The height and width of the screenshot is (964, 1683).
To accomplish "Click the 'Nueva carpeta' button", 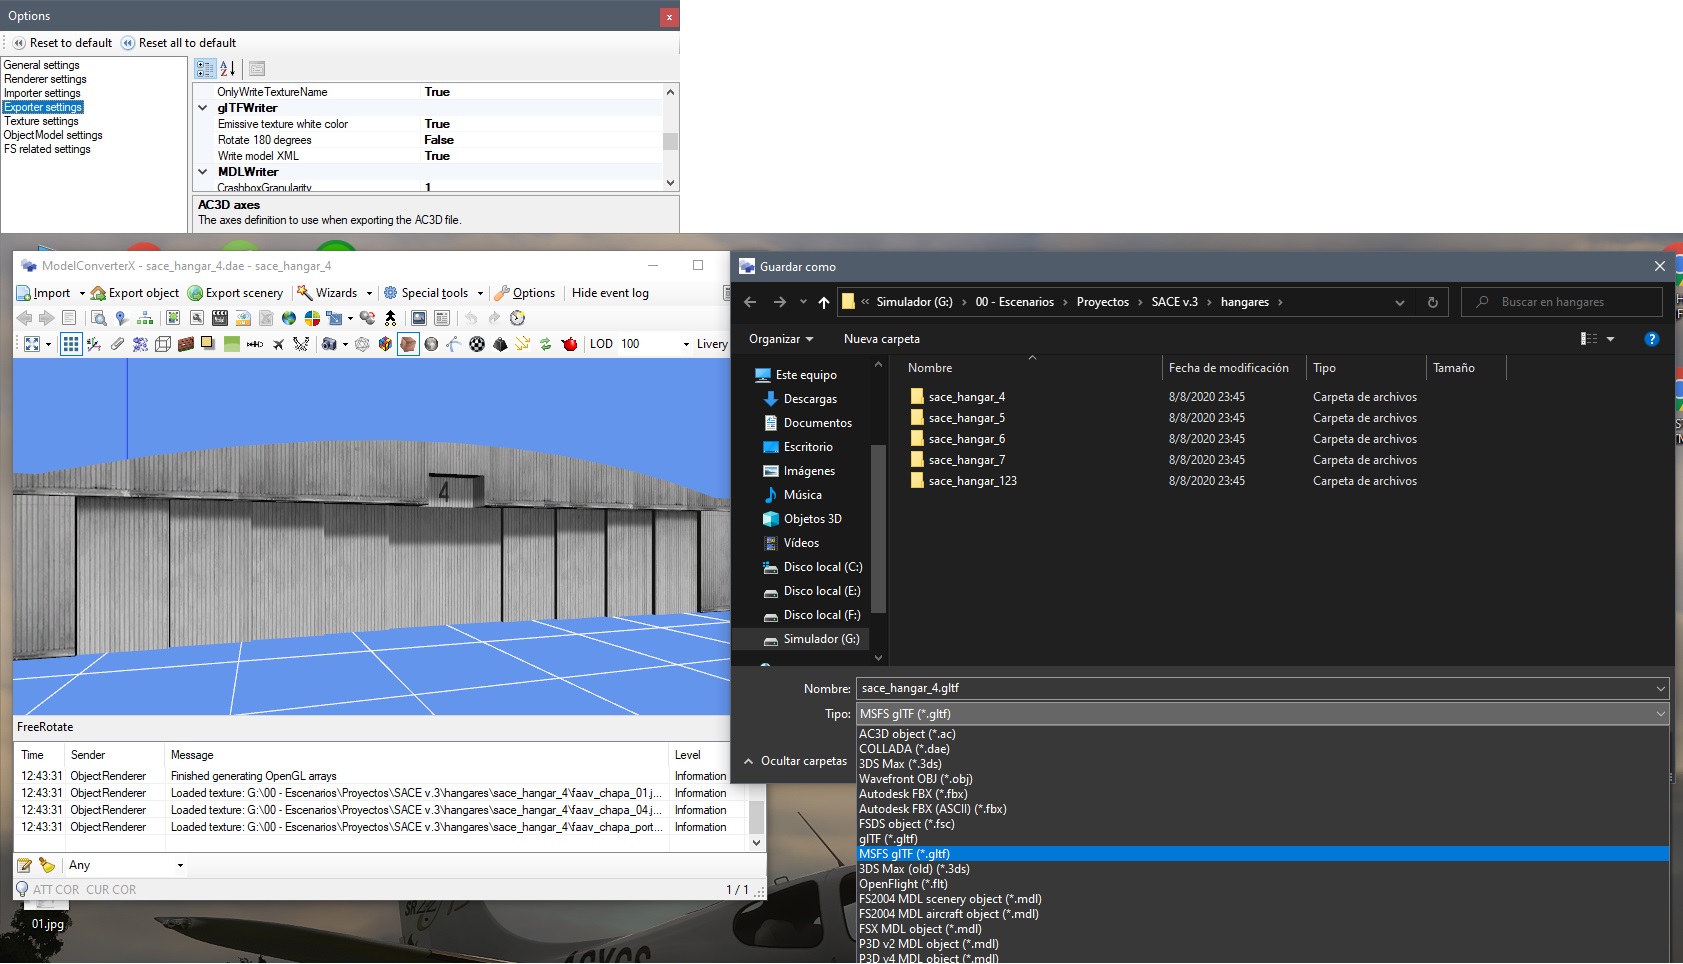I will pos(881,339).
